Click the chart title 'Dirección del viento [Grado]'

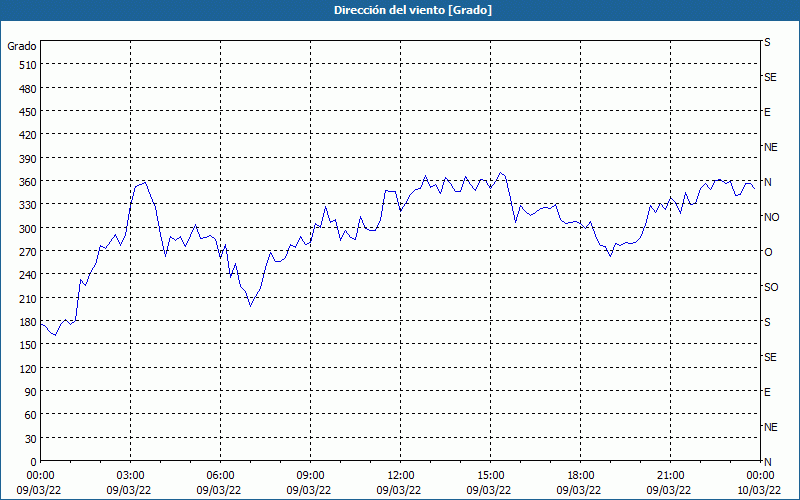(413, 10)
